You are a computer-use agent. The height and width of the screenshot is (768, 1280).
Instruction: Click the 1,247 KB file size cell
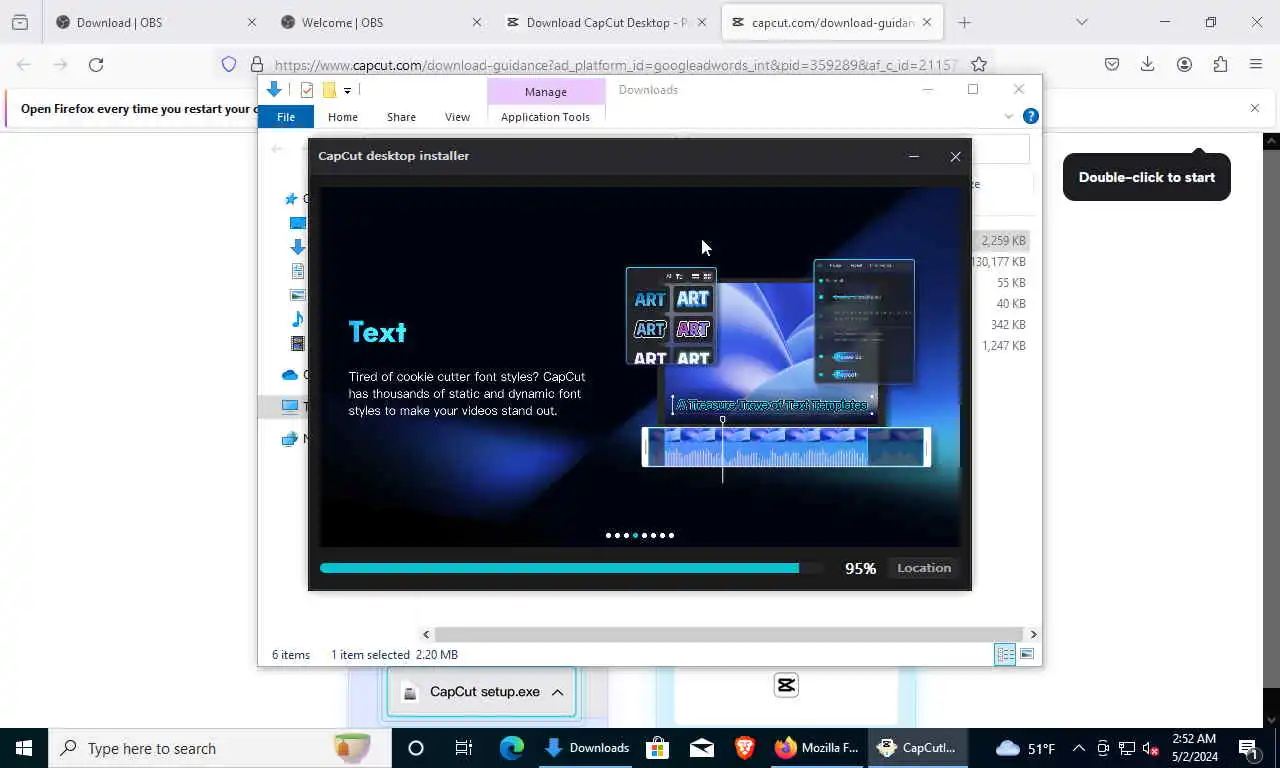[x=1003, y=346]
